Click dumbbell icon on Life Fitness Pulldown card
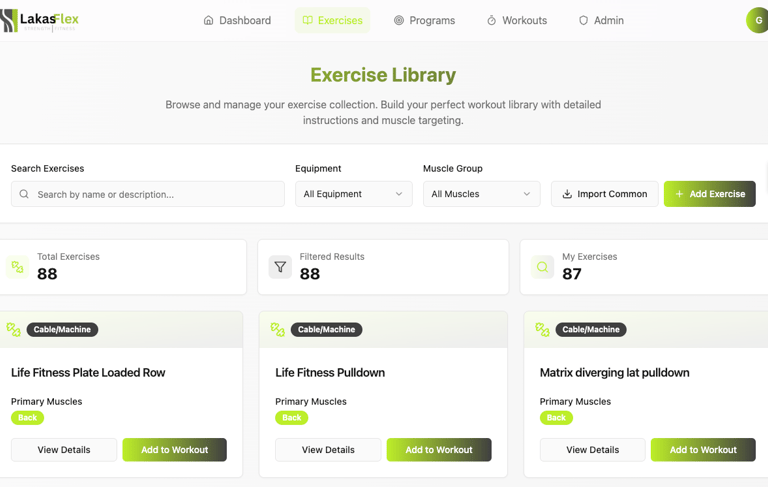 click(278, 330)
